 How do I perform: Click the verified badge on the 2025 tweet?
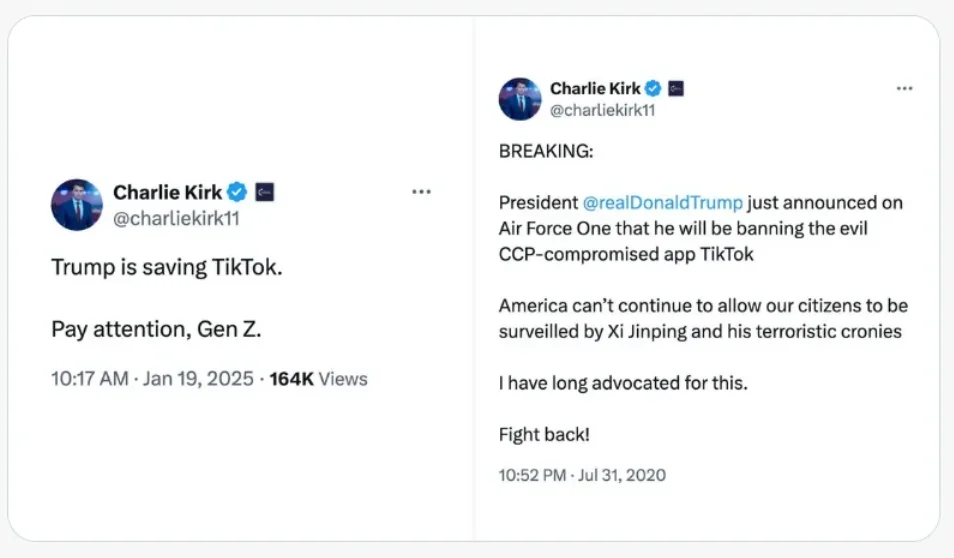[x=237, y=192]
